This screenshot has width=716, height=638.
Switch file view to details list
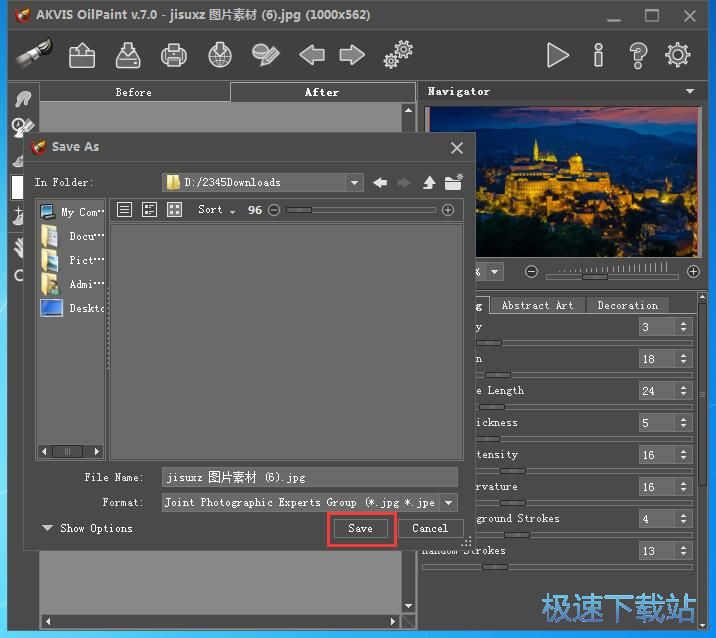click(150, 210)
